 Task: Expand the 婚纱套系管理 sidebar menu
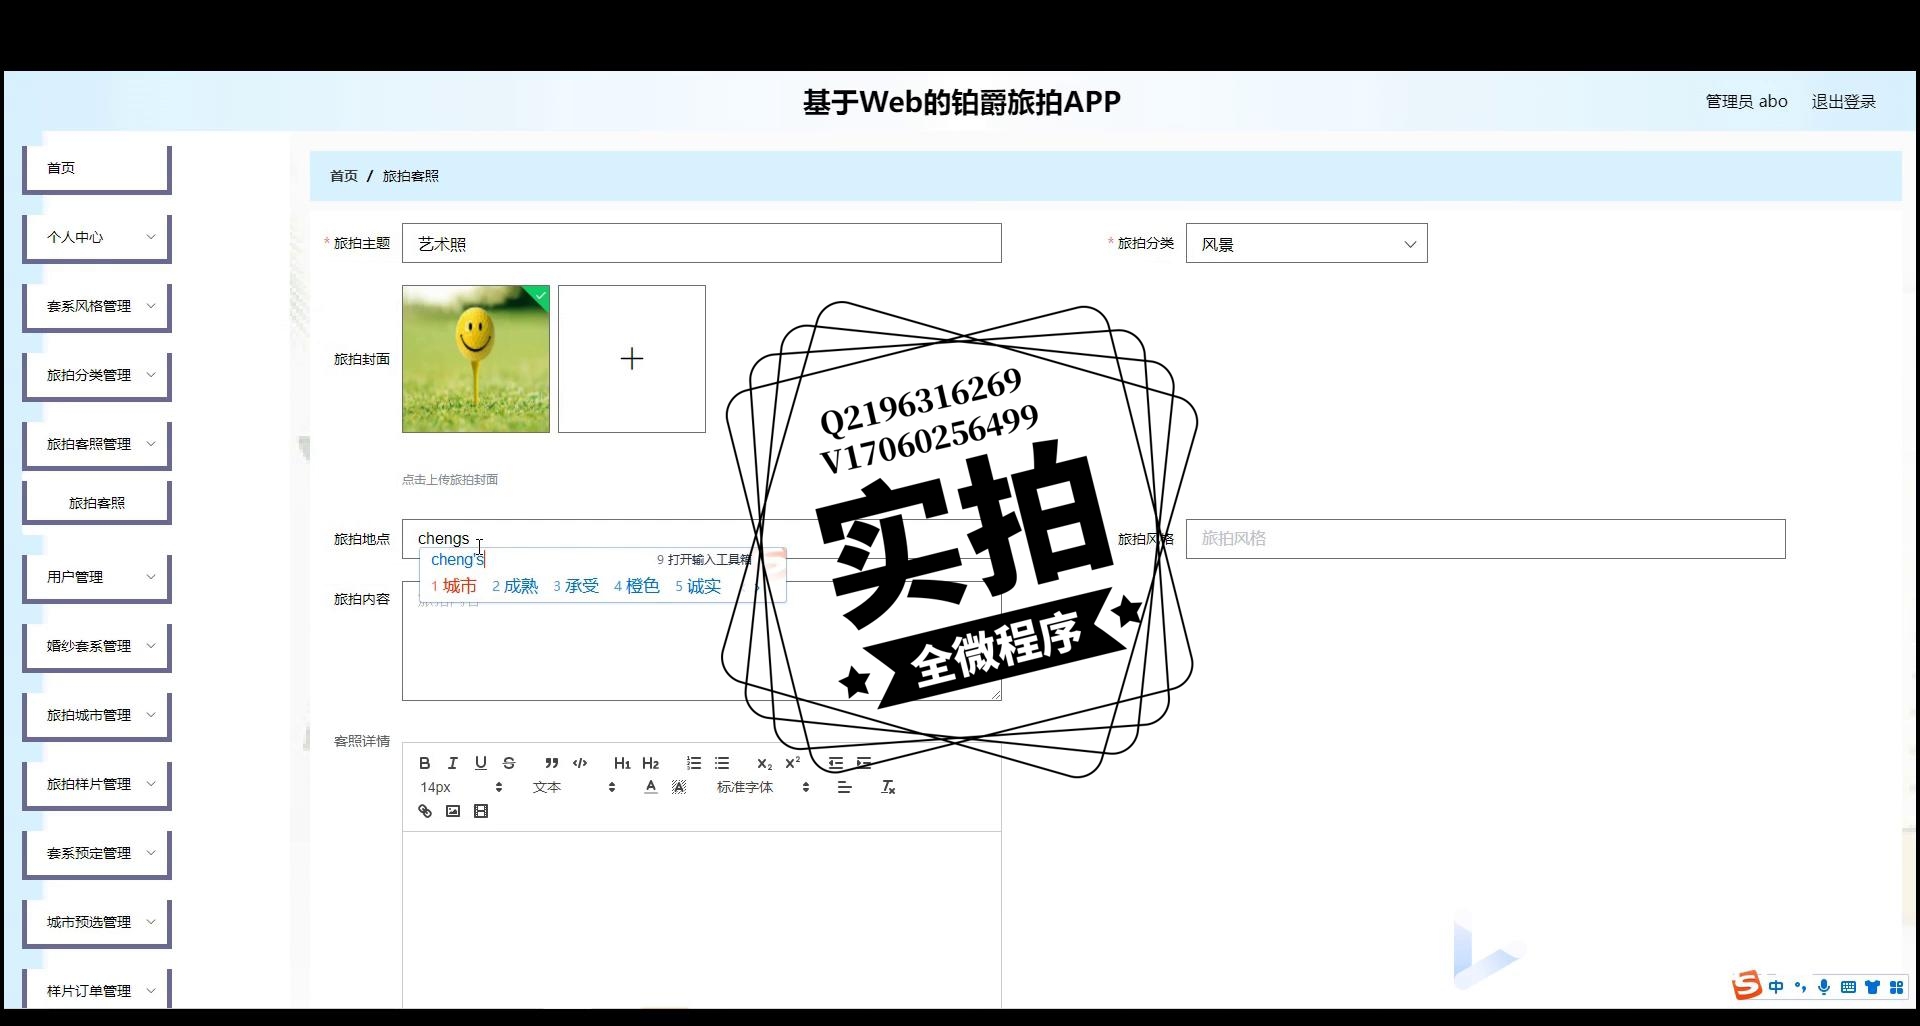(97, 646)
